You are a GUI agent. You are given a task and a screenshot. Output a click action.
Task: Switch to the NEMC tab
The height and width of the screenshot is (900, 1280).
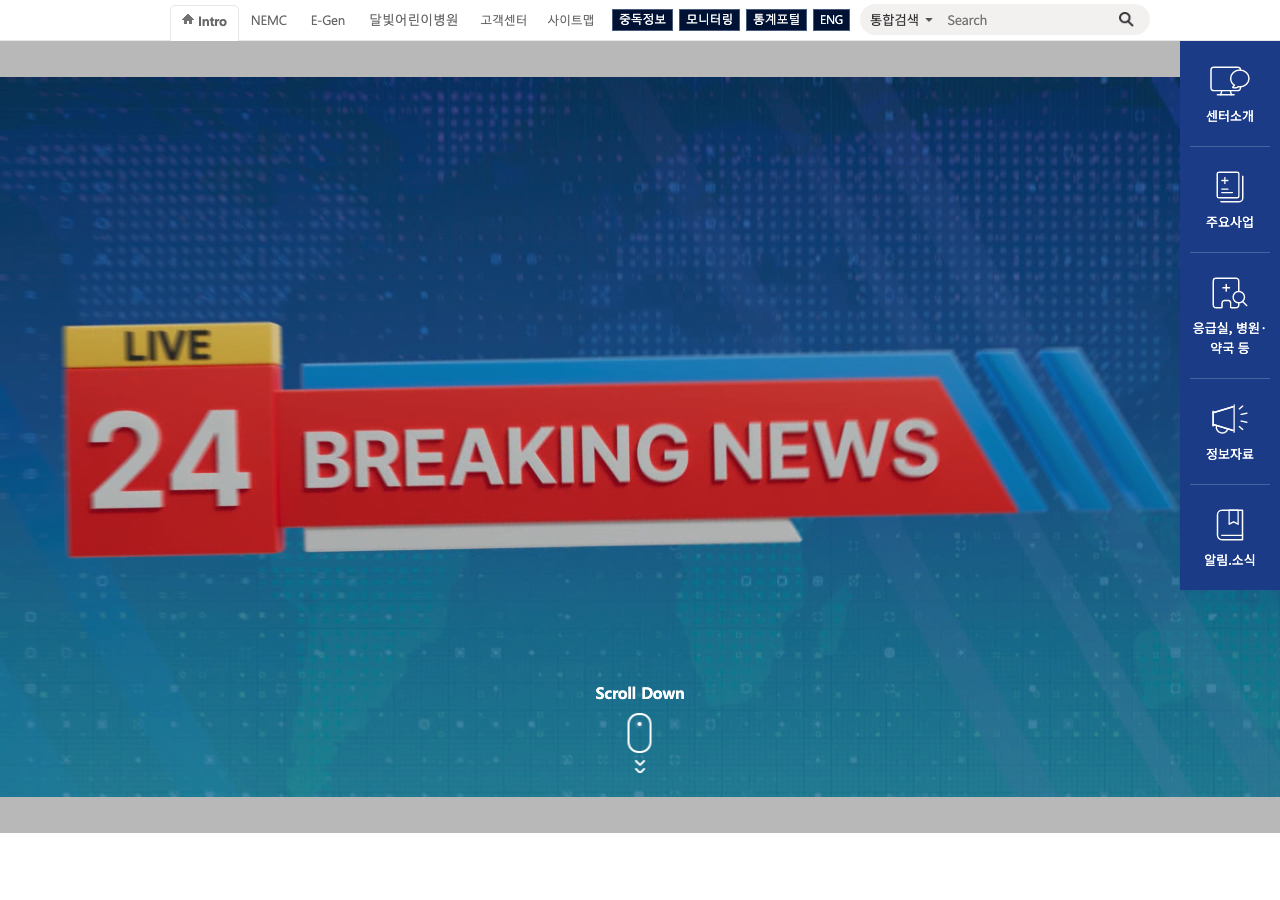point(269,20)
